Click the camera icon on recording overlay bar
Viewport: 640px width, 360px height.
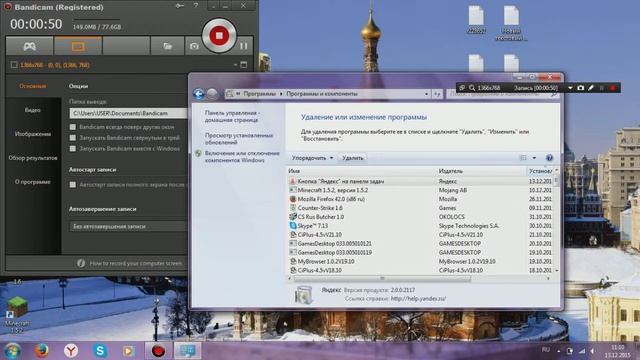tap(580, 88)
